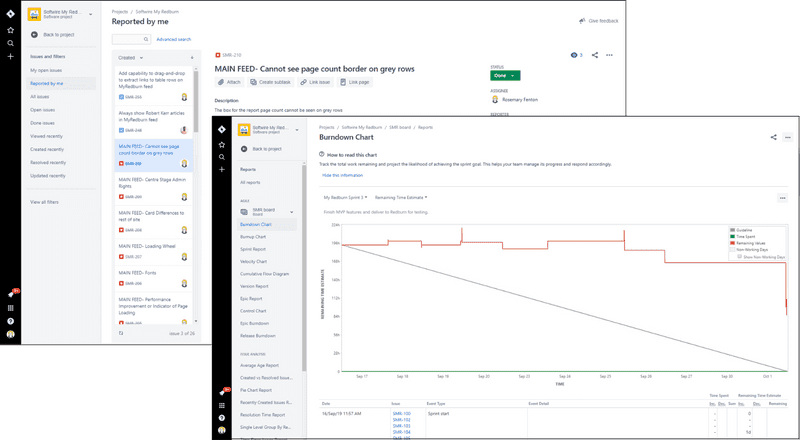800x440 pixels.
Task: Click the share icon on the Burndown Chart
Action: (x=773, y=137)
